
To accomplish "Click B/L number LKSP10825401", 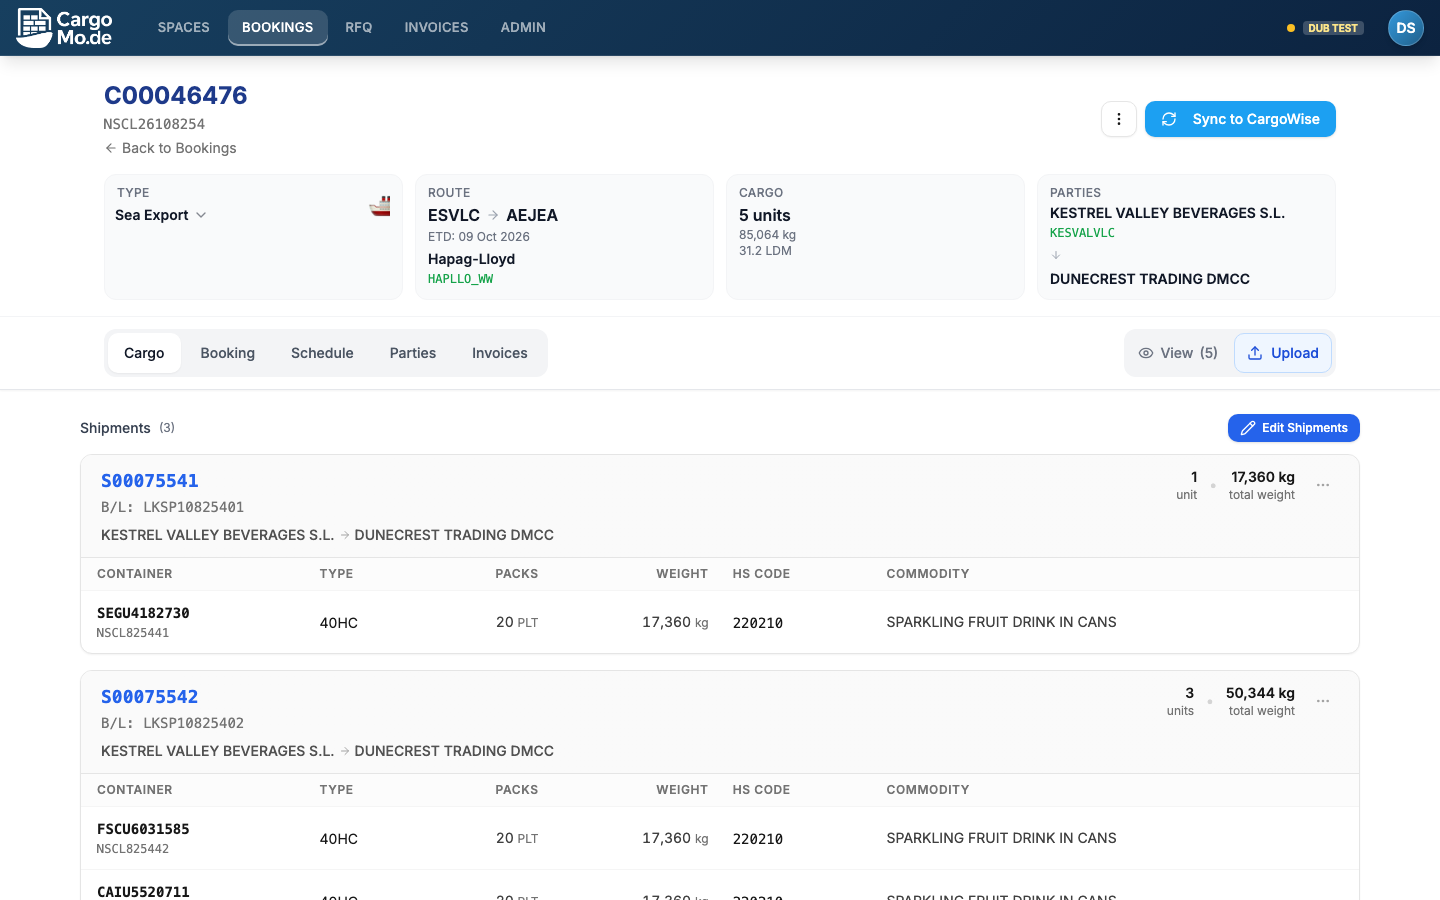I will pos(193,507).
